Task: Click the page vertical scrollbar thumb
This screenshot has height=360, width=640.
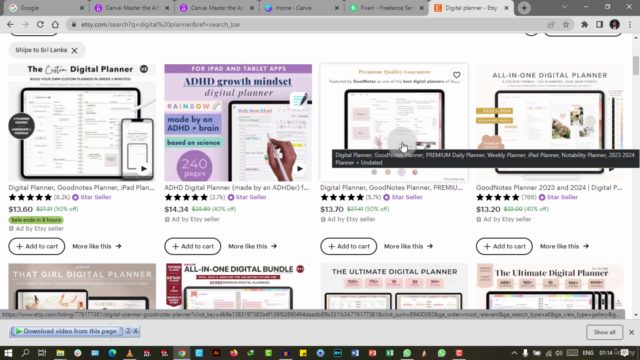Action: coord(636,66)
